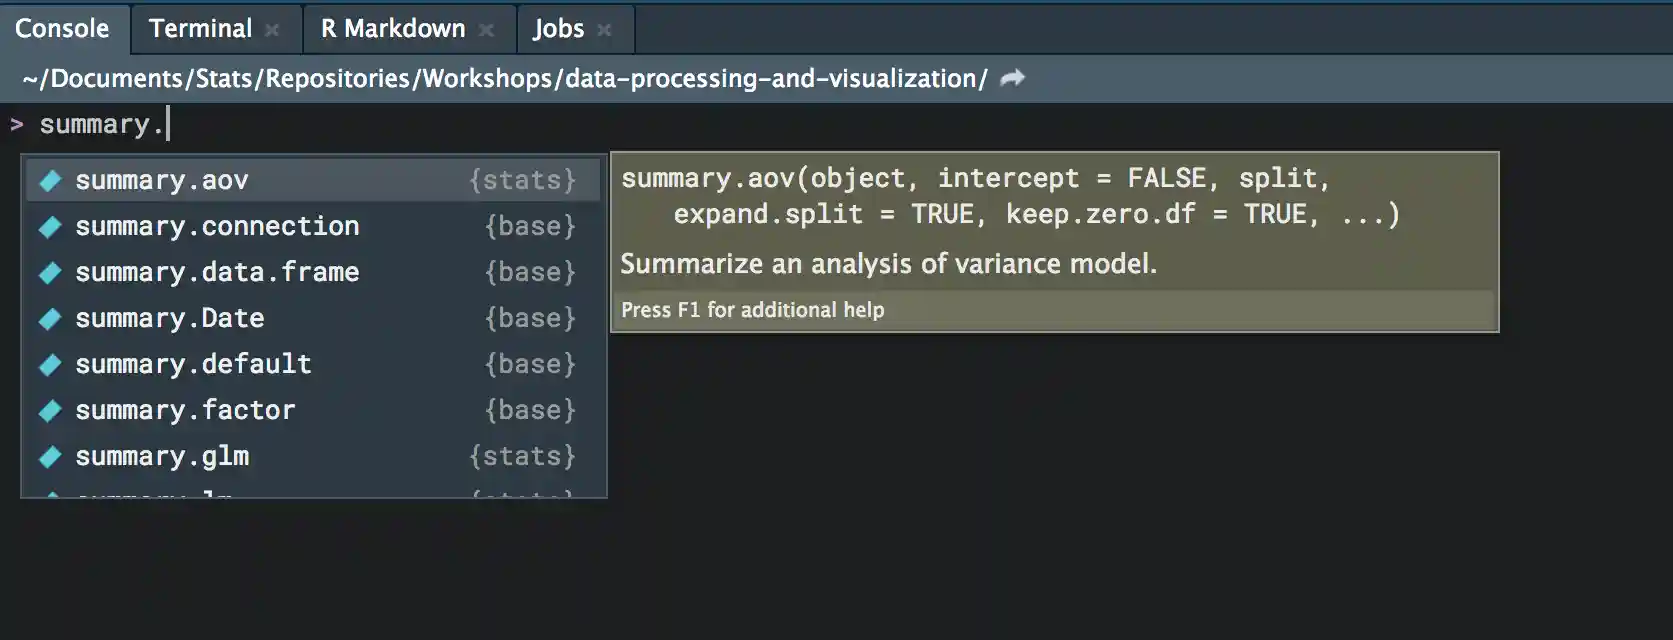Click the working directory arrow icon

(1013, 78)
